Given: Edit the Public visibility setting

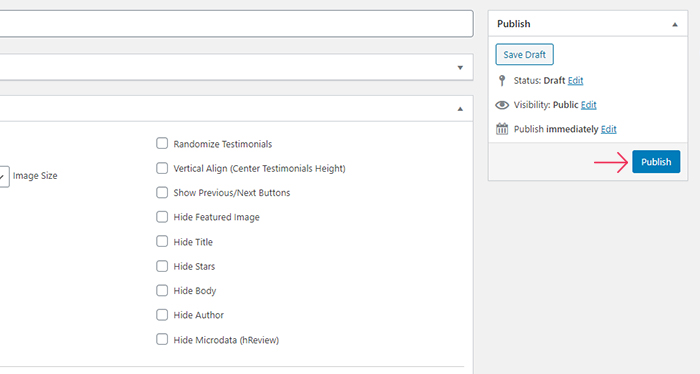Looking at the screenshot, I should 589,105.
